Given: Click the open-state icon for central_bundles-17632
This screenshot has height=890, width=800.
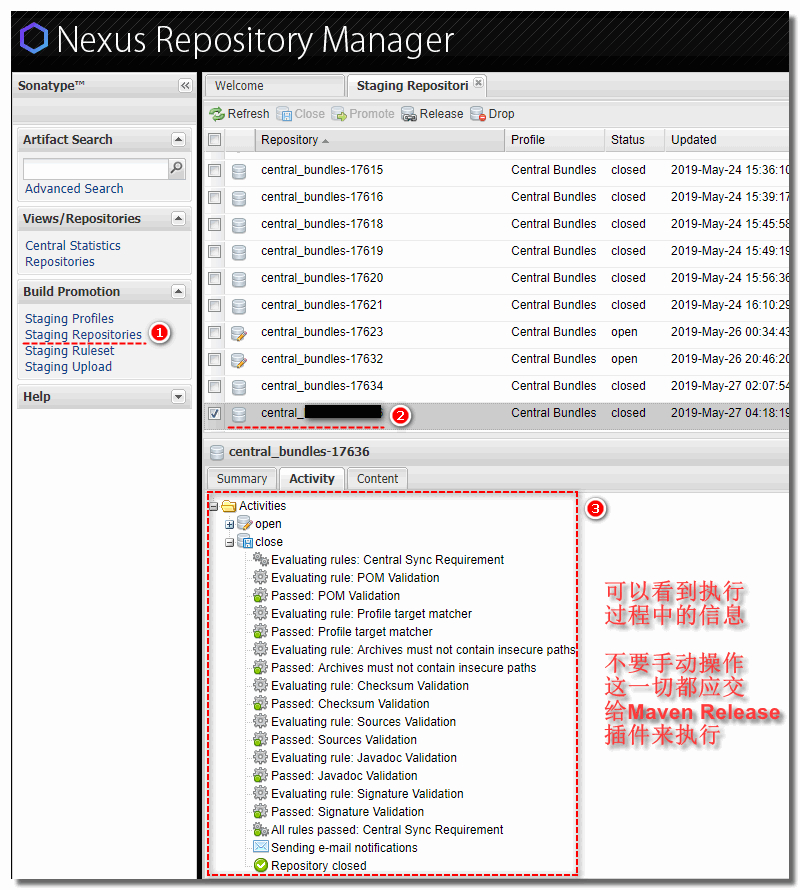Looking at the screenshot, I should coord(239,360).
